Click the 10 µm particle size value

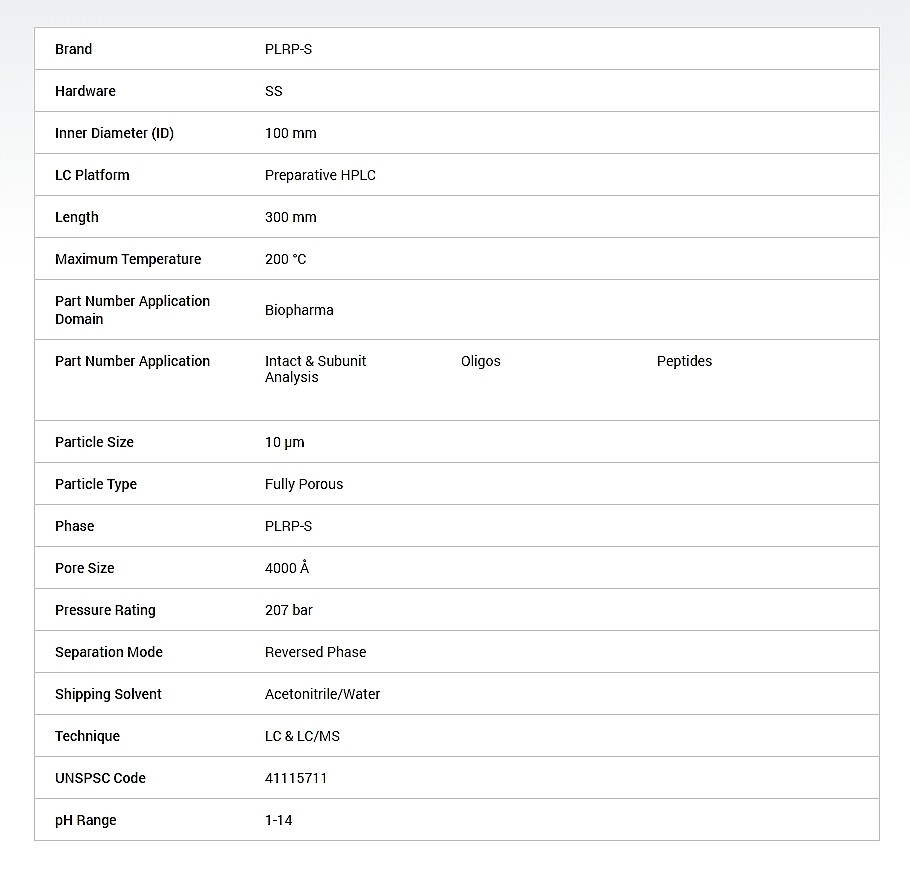pyautogui.click(x=285, y=442)
